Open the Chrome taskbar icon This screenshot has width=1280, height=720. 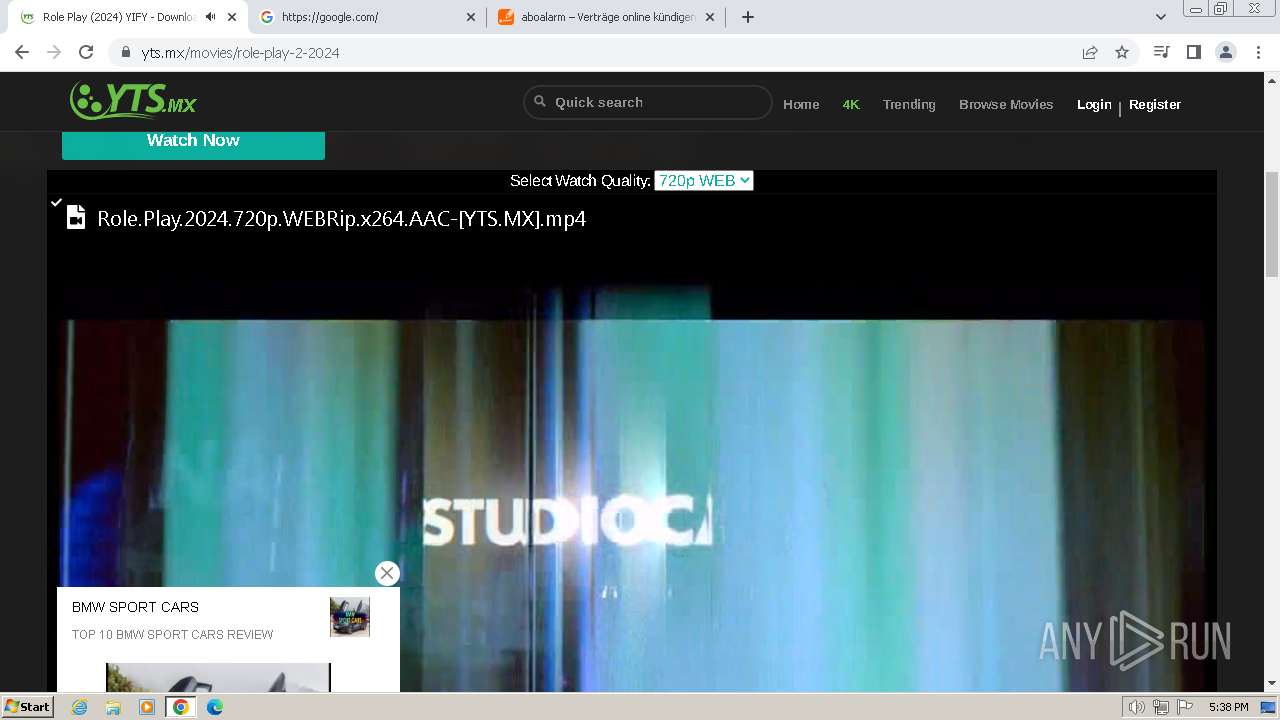[181, 707]
